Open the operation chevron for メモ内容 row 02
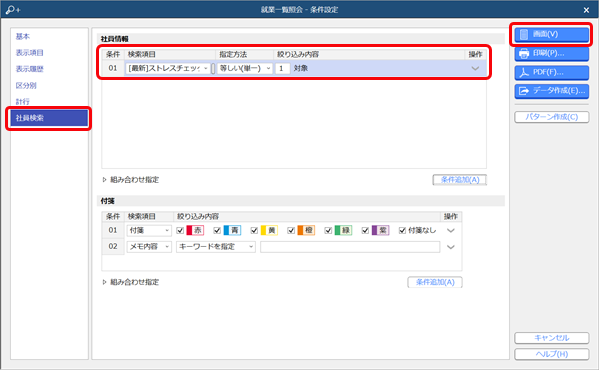 tap(451, 247)
